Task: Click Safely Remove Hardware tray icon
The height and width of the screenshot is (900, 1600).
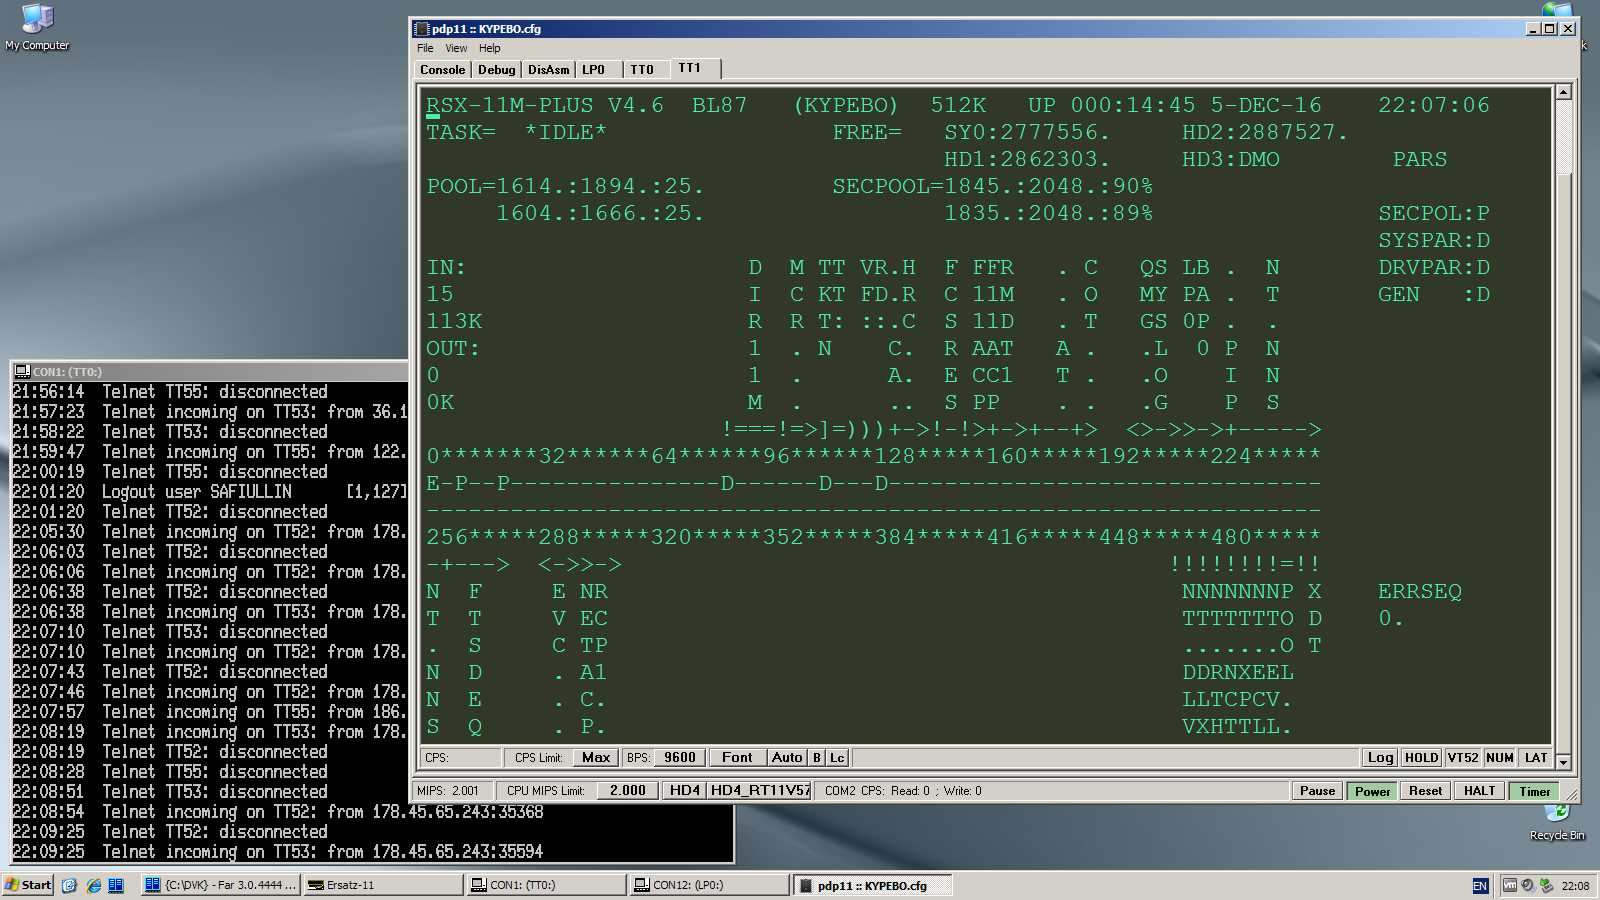Action: coord(1546,885)
